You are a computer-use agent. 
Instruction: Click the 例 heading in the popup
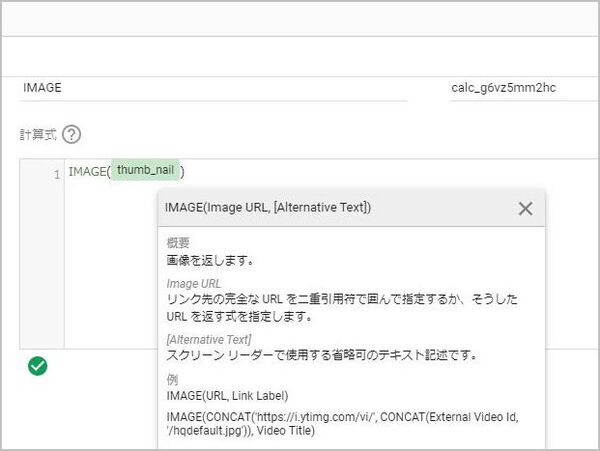pyautogui.click(x=173, y=380)
